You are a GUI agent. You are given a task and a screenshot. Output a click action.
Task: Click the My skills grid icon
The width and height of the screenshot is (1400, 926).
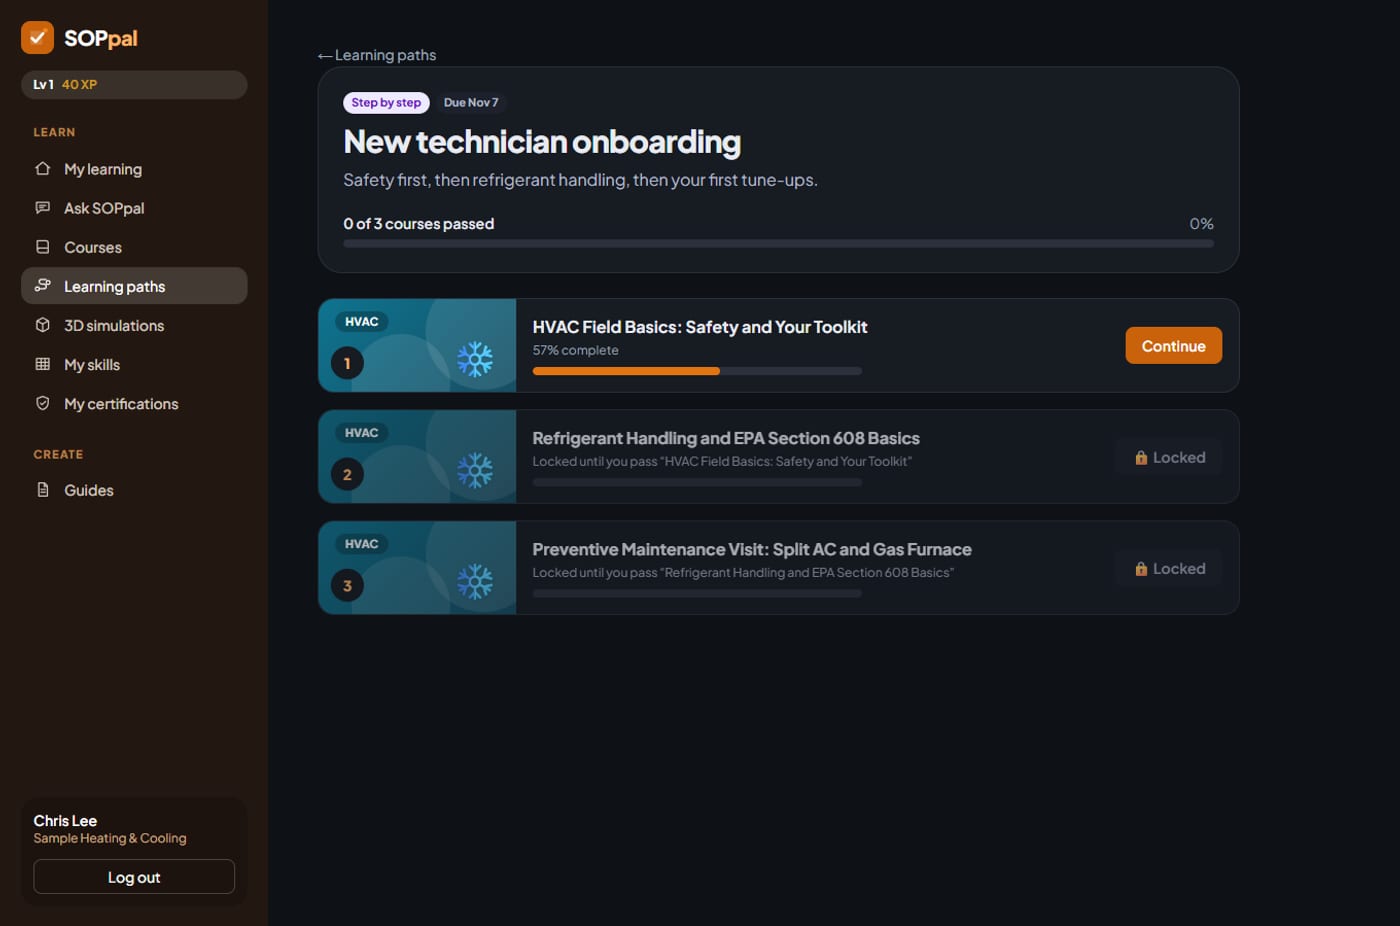(x=42, y=364)
